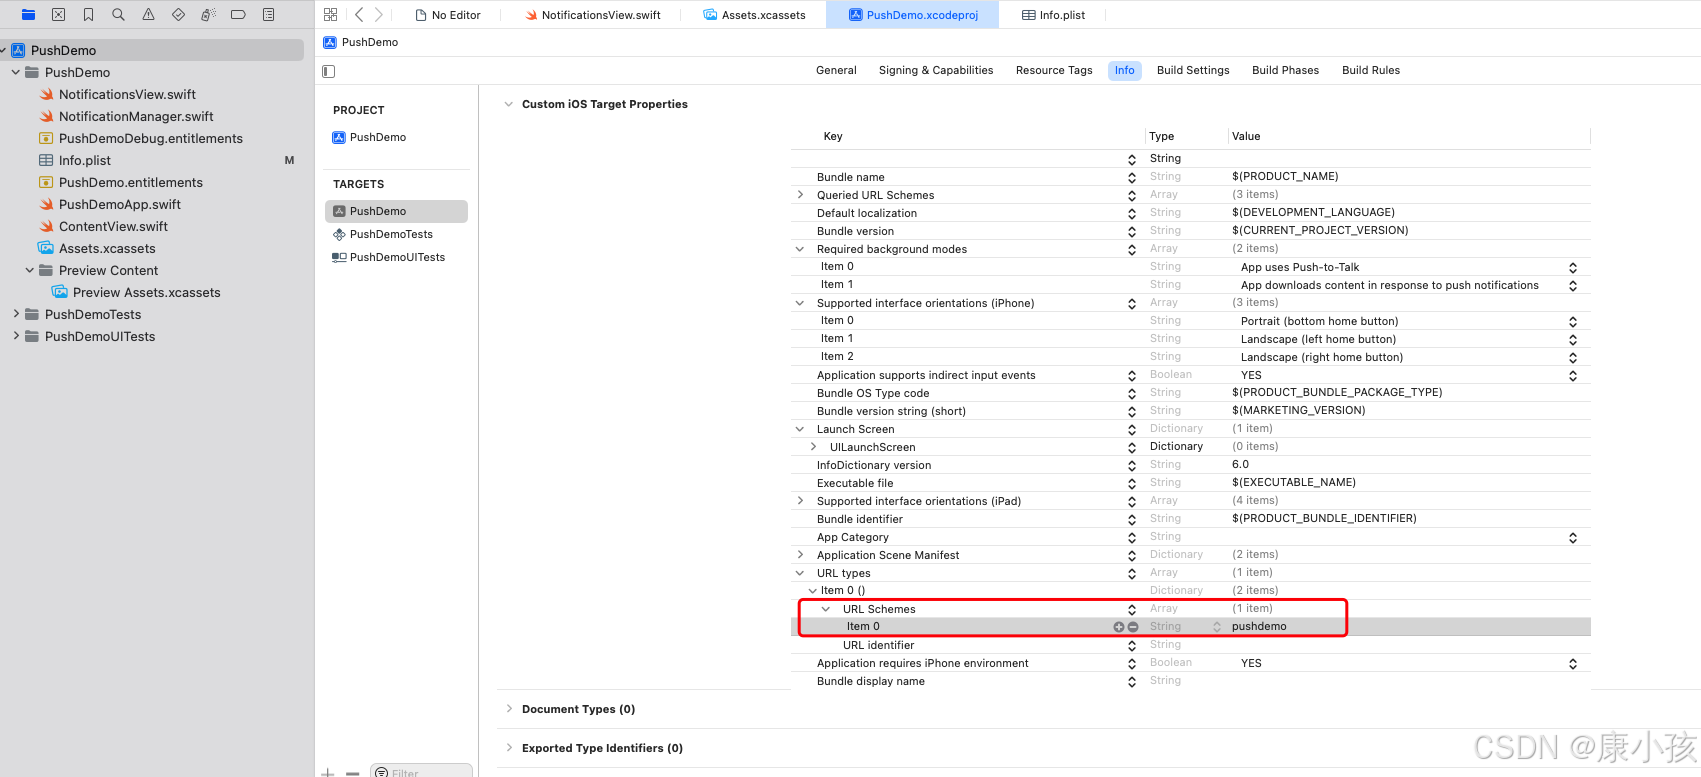Open the Assets.xcassets editor tab

pyautogui.click(x=754, y=15)
